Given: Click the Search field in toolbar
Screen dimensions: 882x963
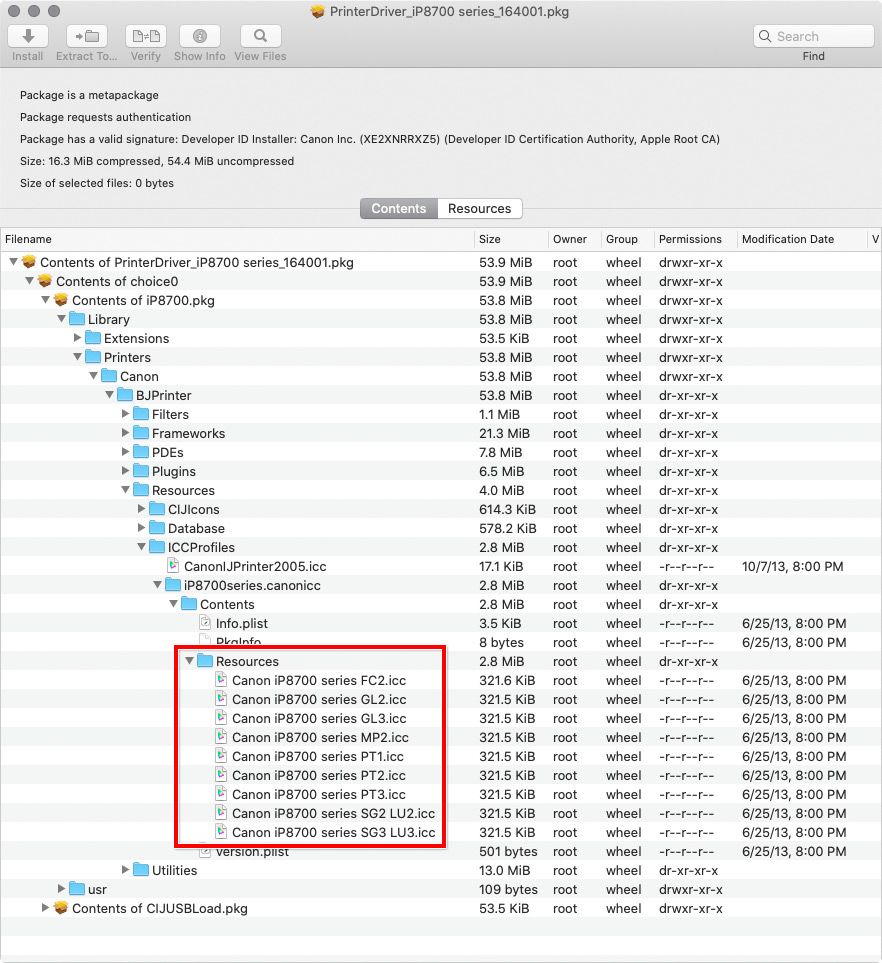Looking at the screenshot, I should 813,36.
